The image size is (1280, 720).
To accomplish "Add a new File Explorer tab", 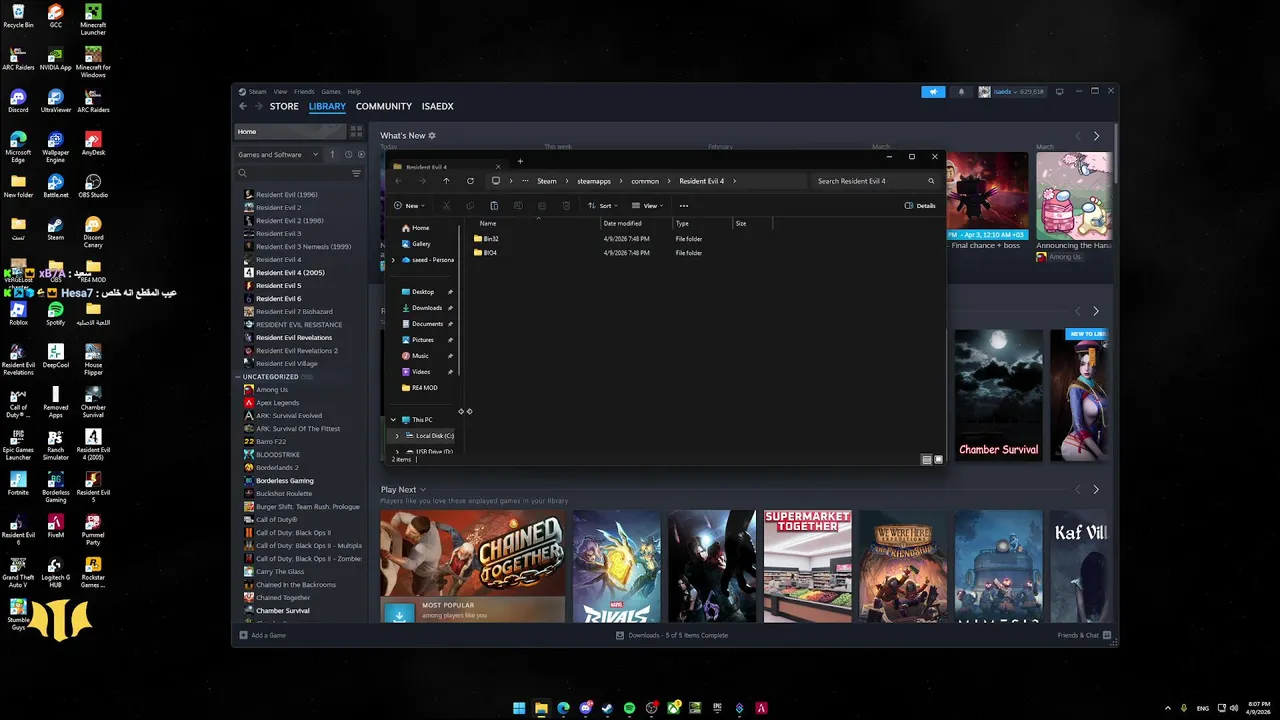I will [520, 161].
